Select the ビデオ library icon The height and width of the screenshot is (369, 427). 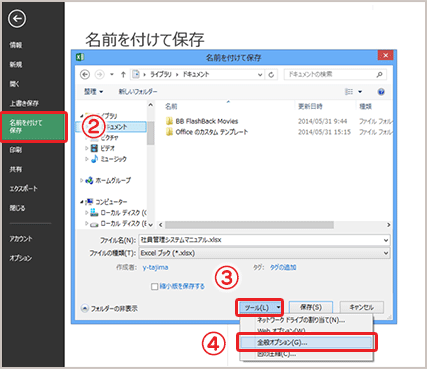tap(94, 148)
